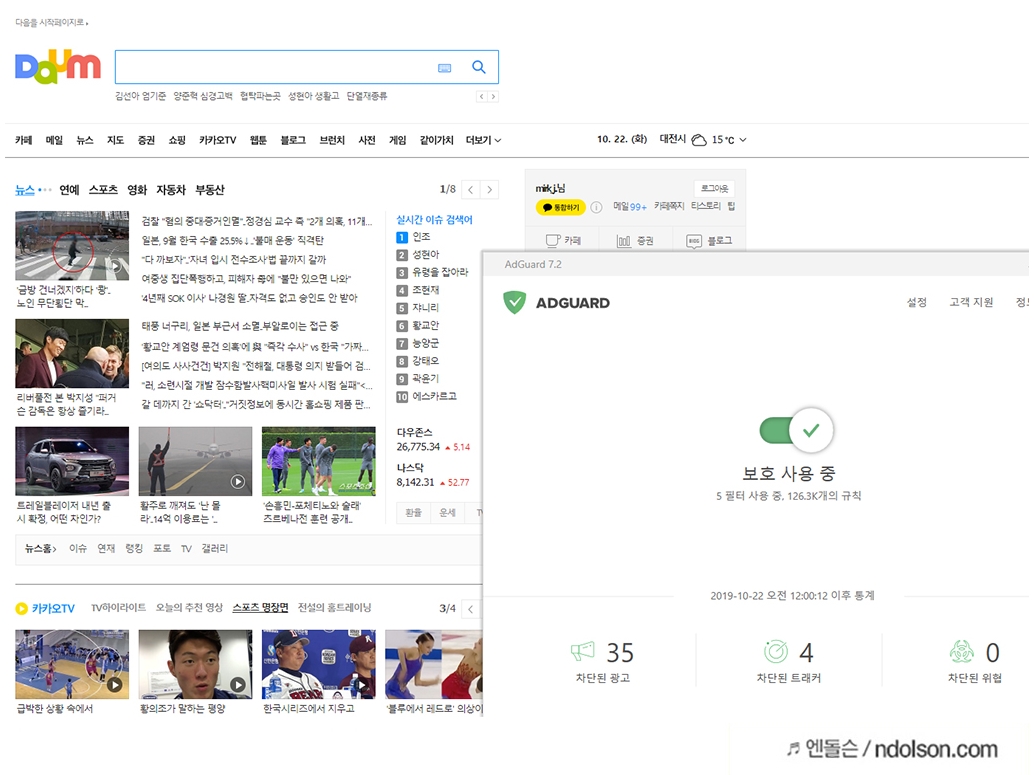Open the soccer training article thumbnail
Image resolution: width=1034 pixels, height=775 pixels.
tap(319, 461)
